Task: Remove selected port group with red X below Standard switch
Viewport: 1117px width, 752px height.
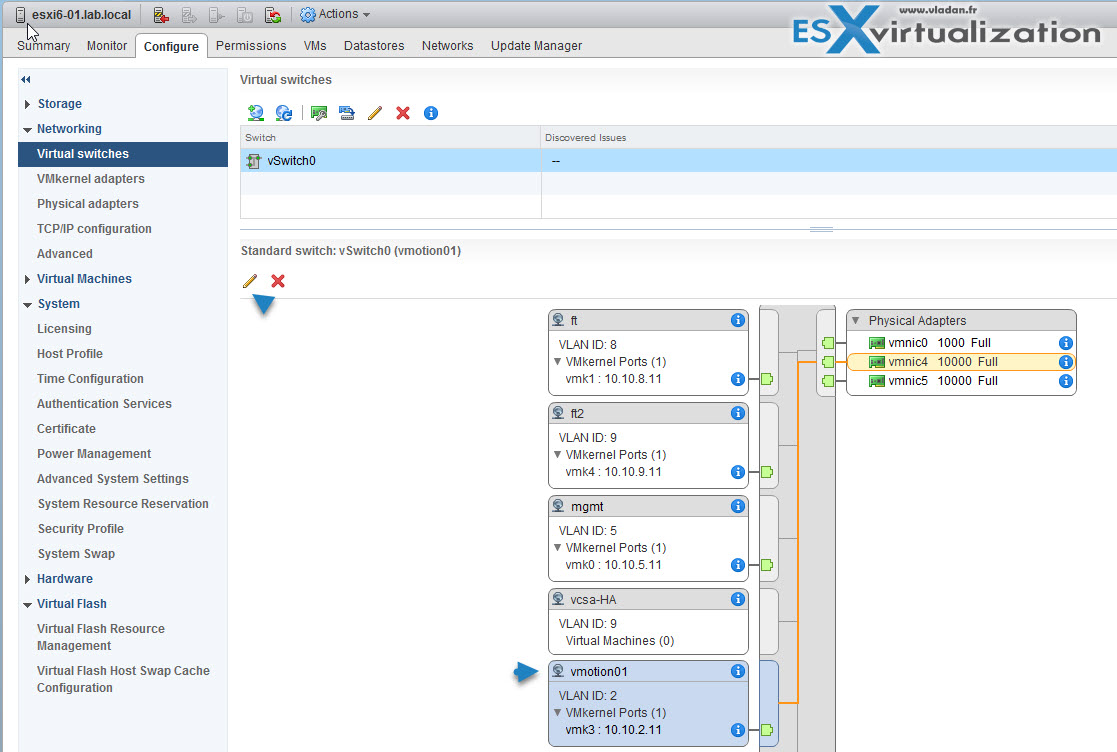Action: [278, 281]
